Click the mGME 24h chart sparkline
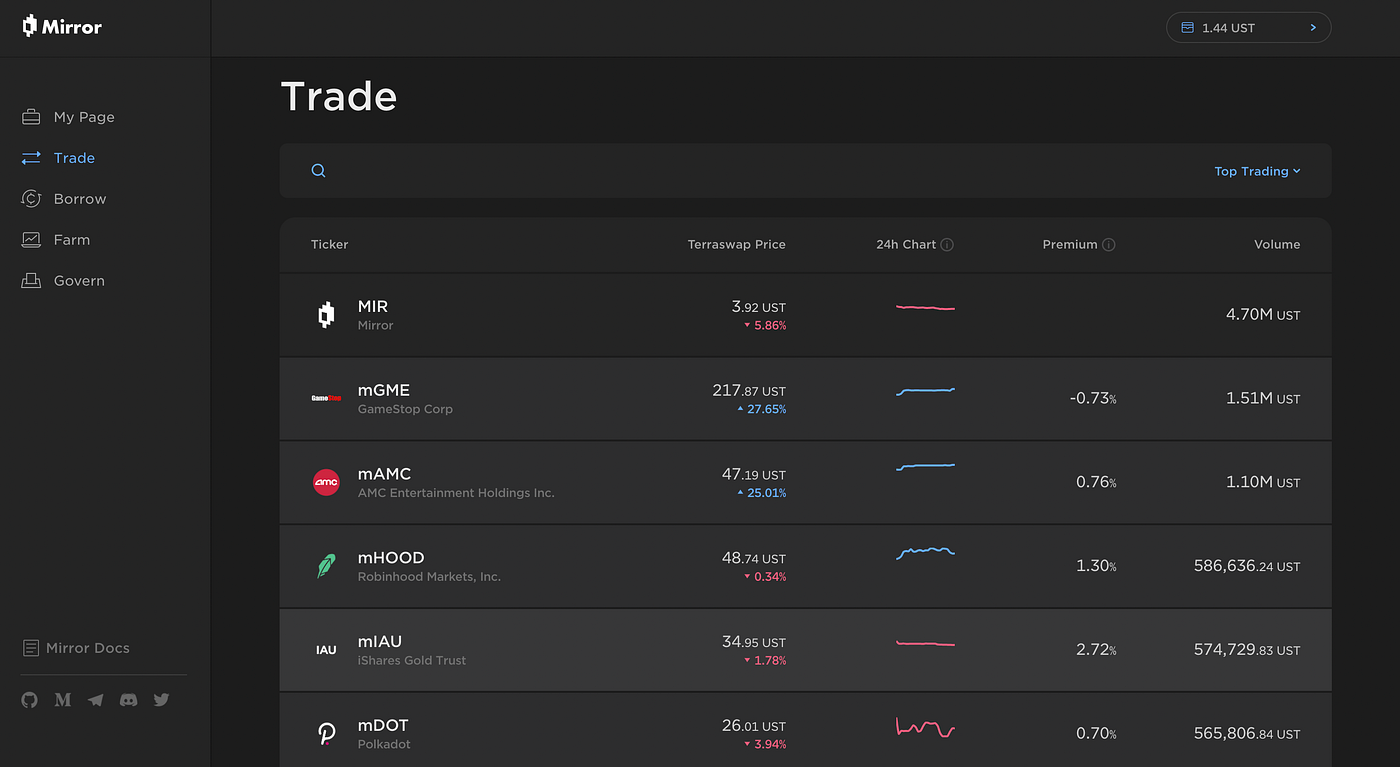The height and width of the screenshot is (767, 1400). pos(925,391)
